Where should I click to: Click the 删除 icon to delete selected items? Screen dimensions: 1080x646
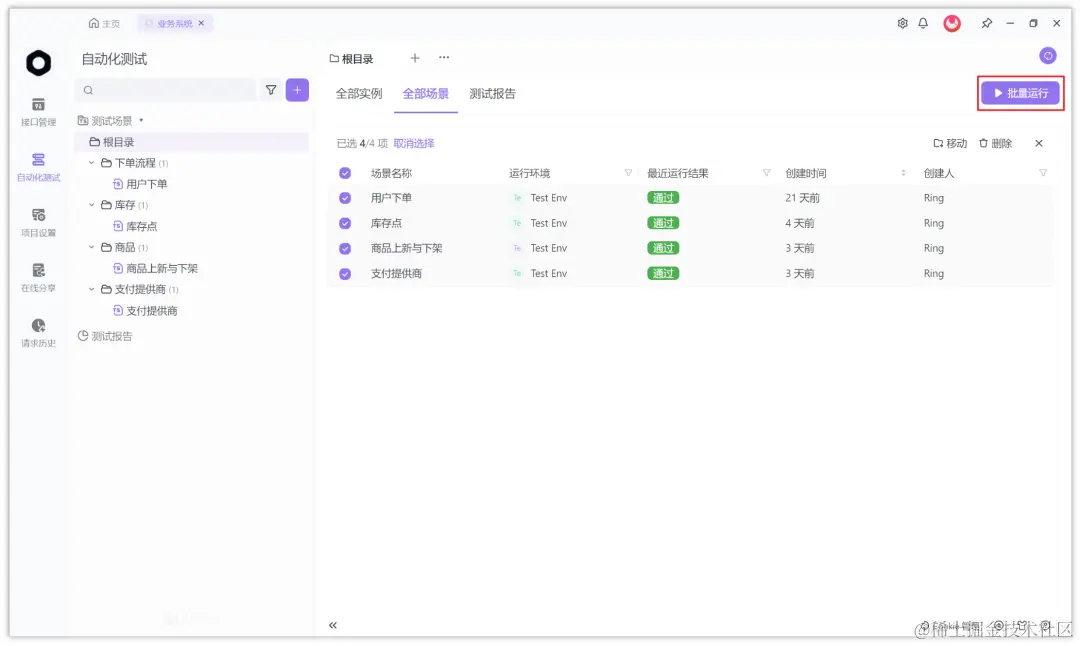pyautogui.click(x=996, y=143)
